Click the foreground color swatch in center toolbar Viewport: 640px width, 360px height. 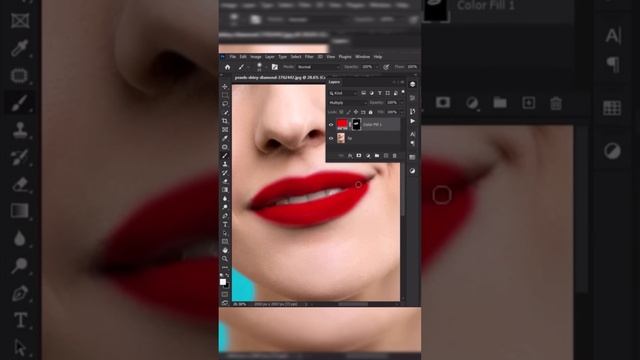coord(222,282)
